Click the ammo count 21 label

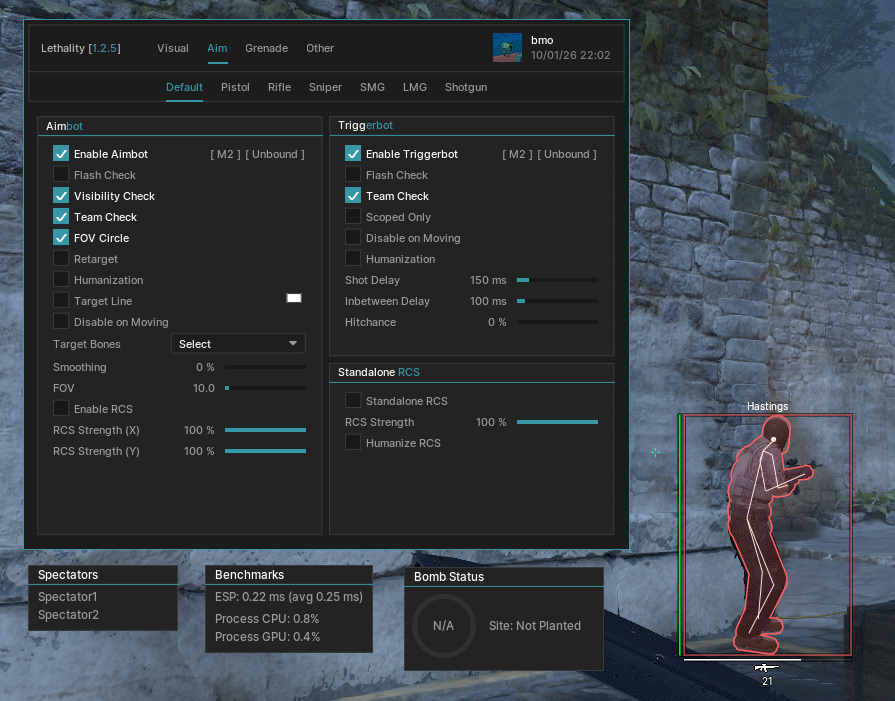pyautogui.click(x=767, y=681)
